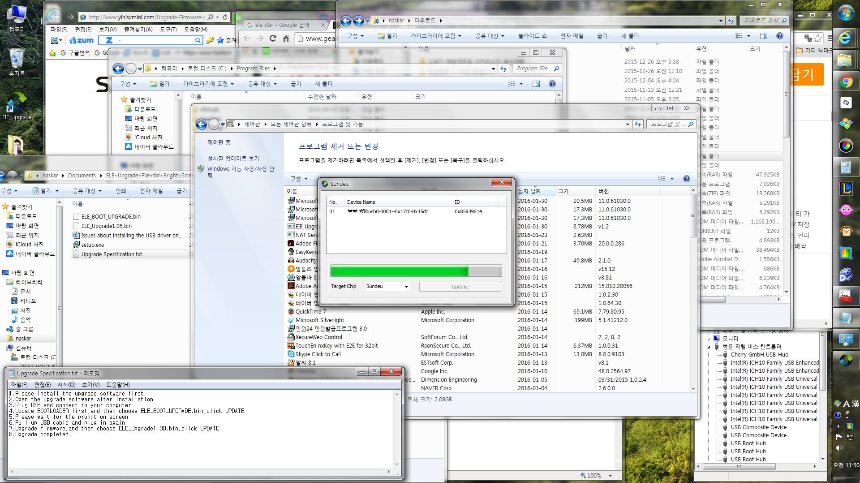This screenshot has height=483, width=860.
Task: Click 'Windows features on or off' link
Action: point(233,170)
